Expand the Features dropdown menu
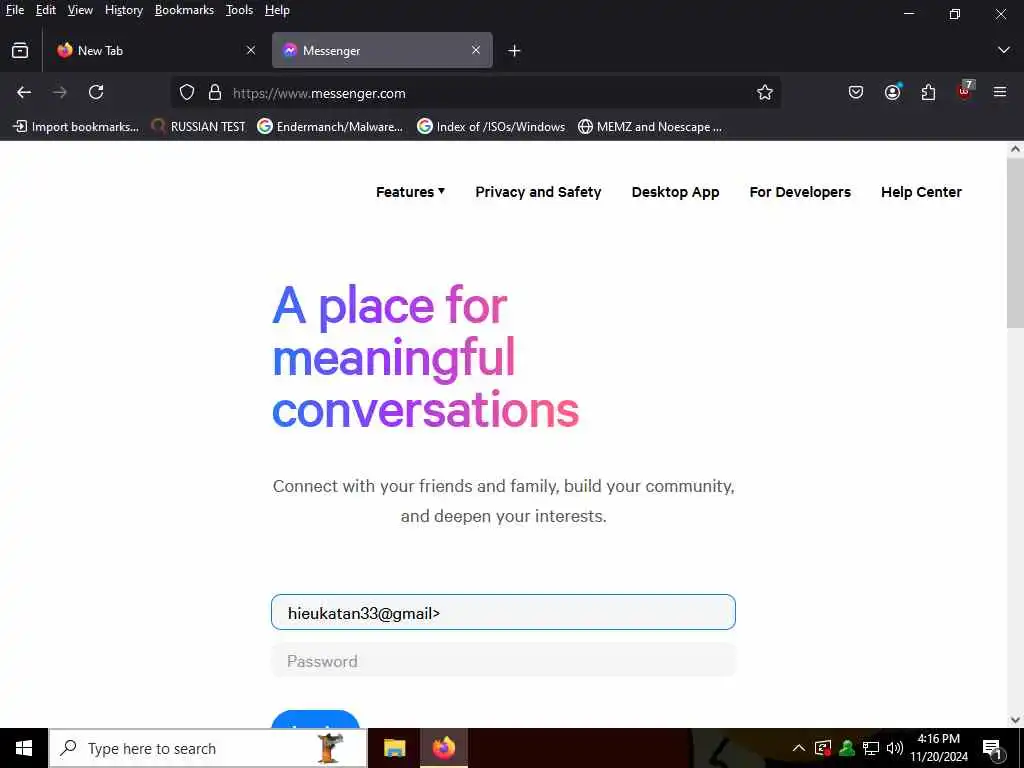Image resolution: width=1024 pixels, height=768 pixels. [410, 192]
